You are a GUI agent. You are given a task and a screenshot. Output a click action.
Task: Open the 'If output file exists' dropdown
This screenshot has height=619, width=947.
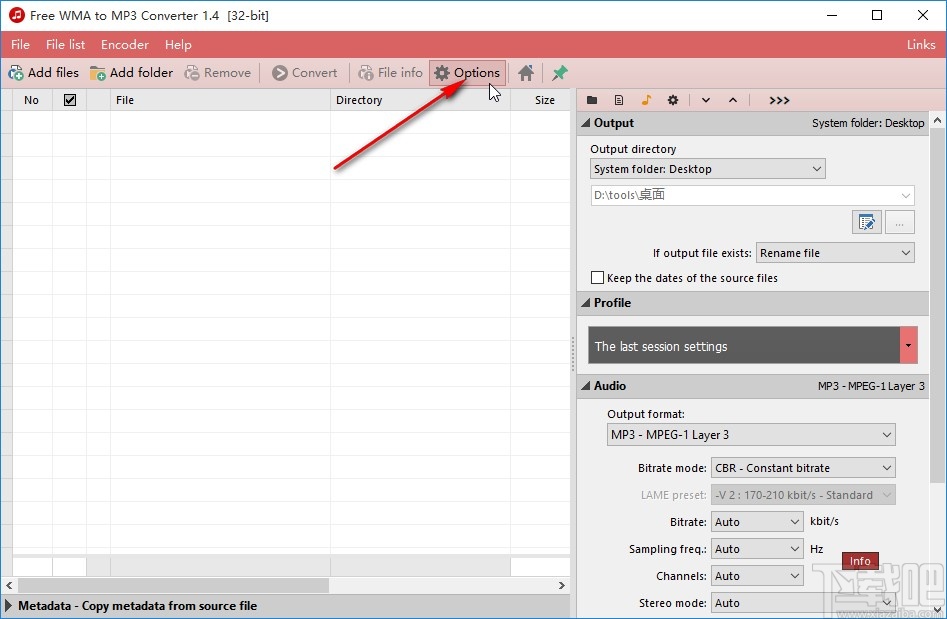point(834,252)
